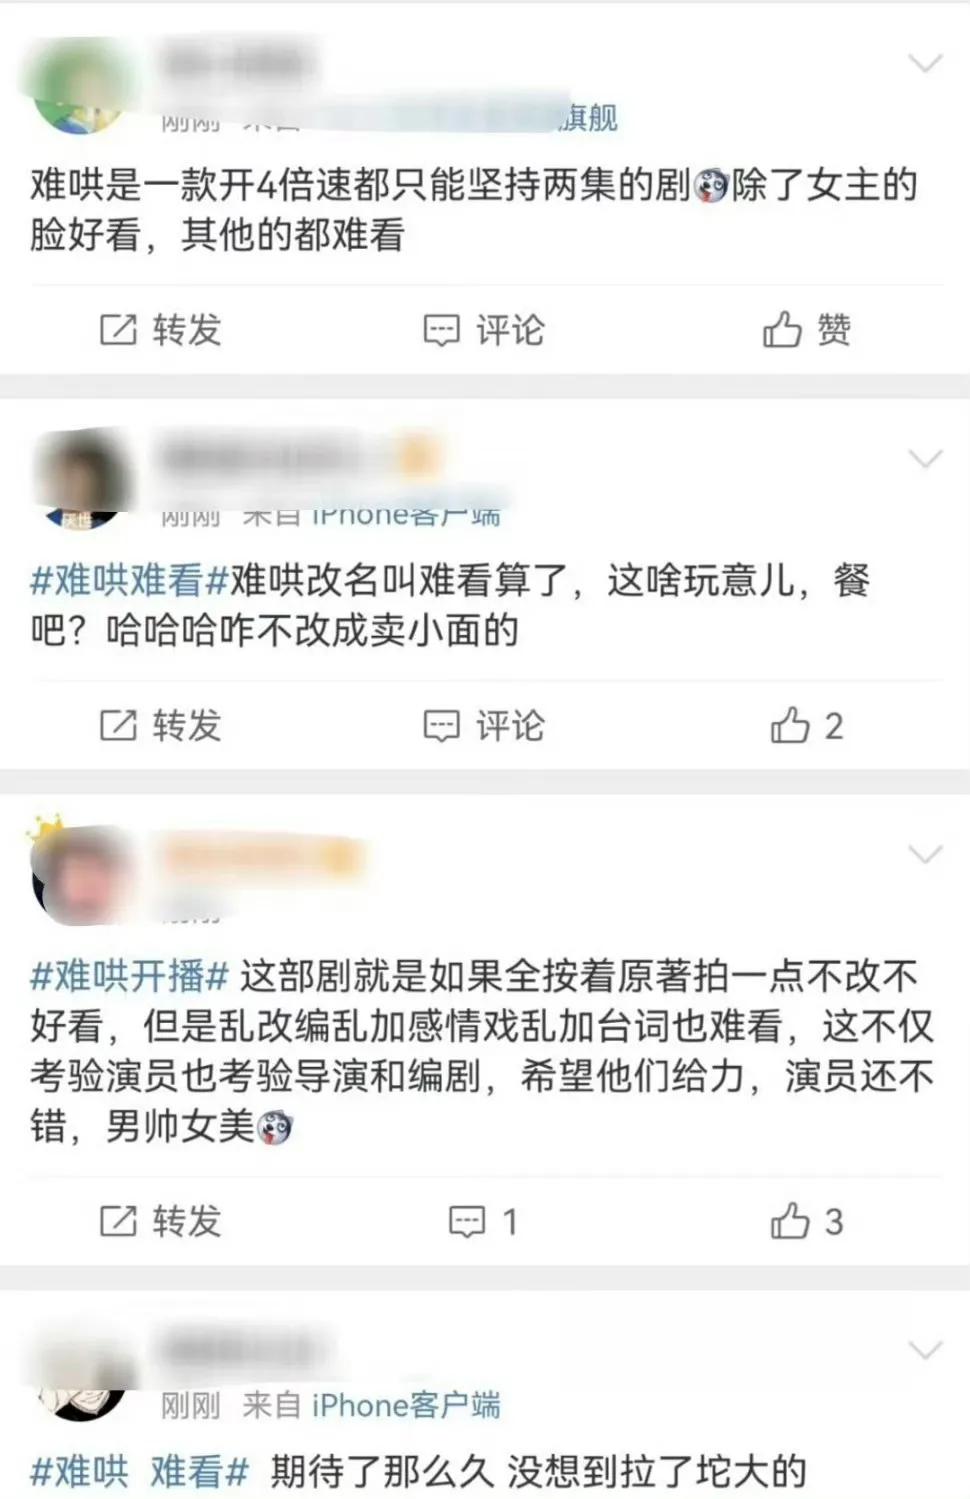Comment on the #难哄难看# post

click(x=484, y=726)
